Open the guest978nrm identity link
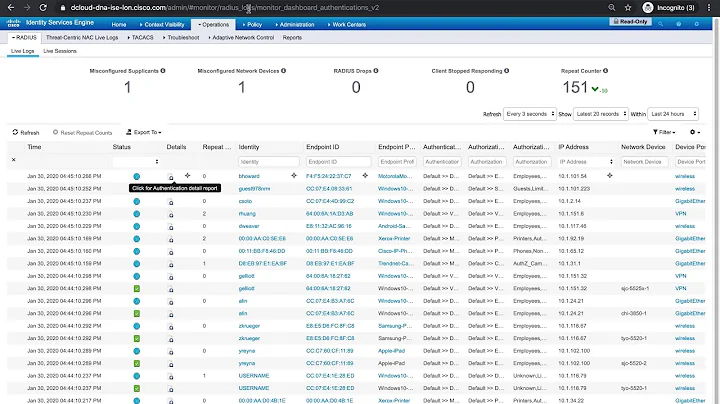Screen dimensions: 720x404 (x=254, y=189)
